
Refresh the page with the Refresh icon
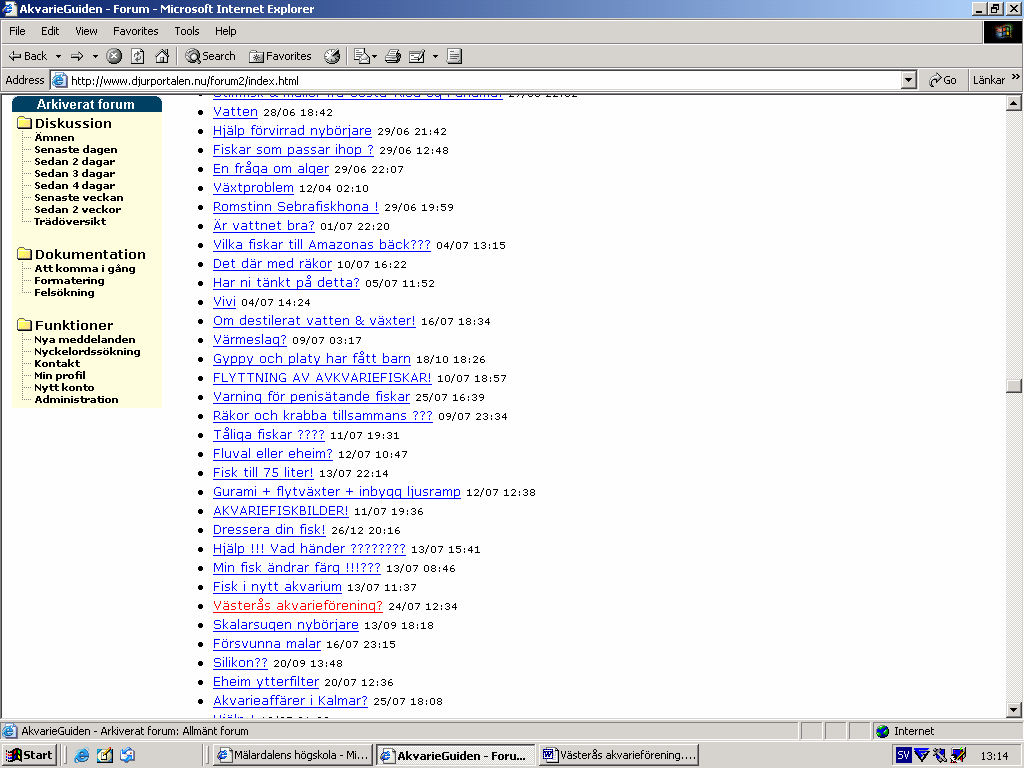tap(138, 56)
